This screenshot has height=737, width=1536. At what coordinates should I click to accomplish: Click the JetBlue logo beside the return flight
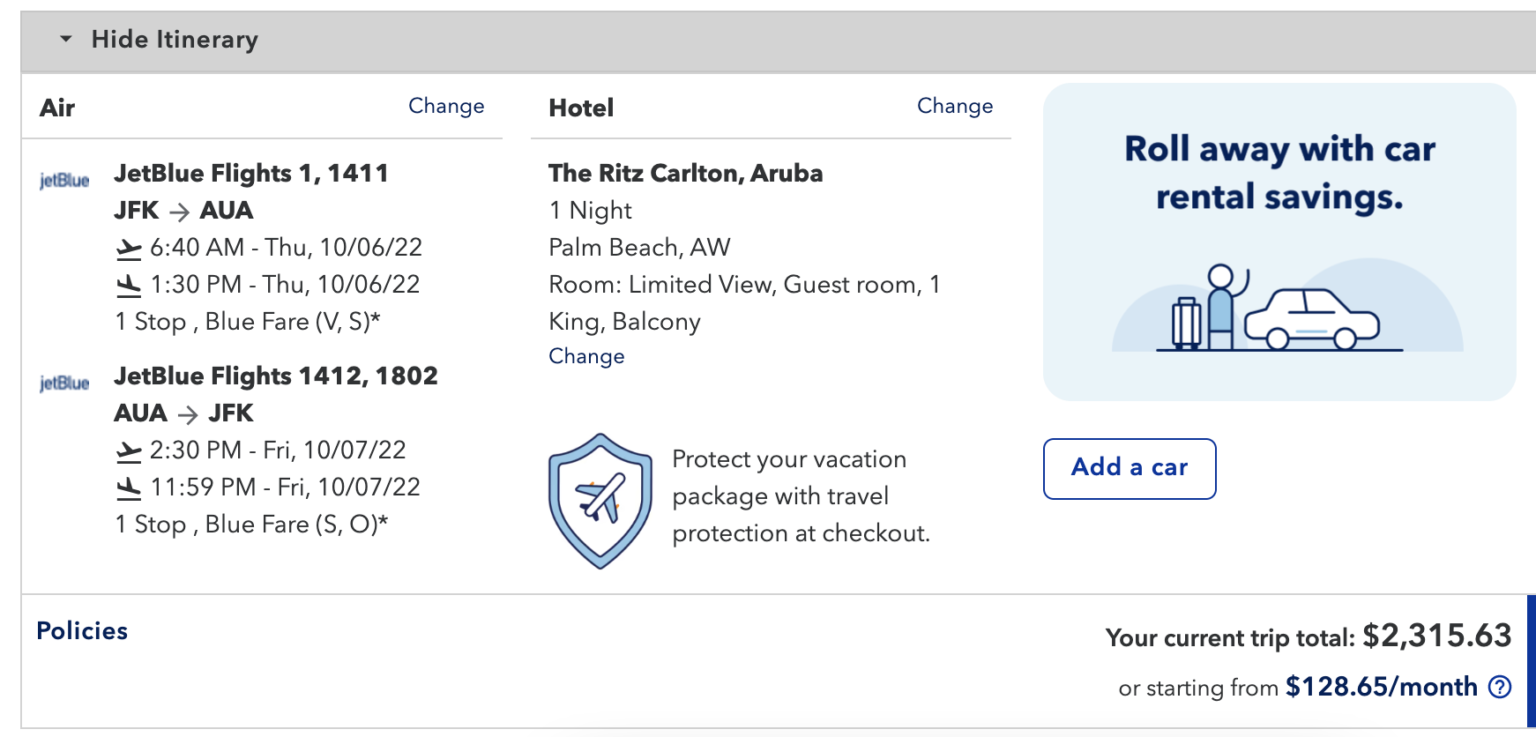(x=63, y=383)
